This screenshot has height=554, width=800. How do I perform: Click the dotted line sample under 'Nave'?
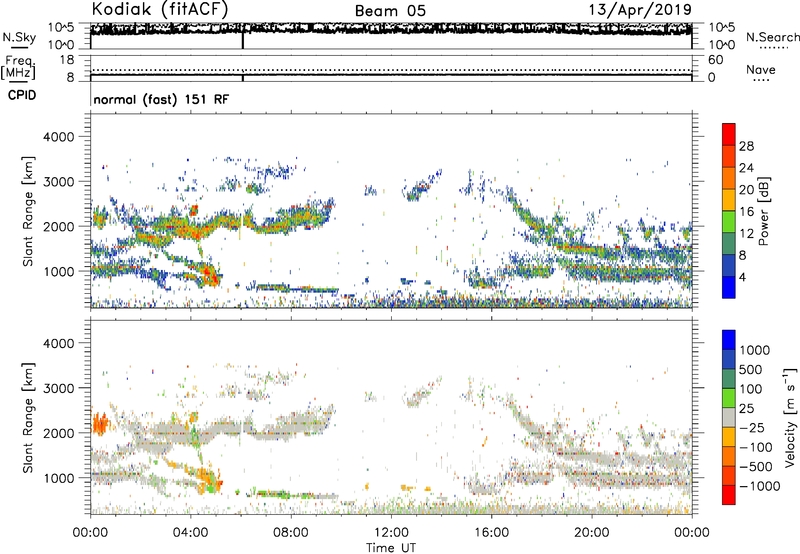[x=761, y=80]
